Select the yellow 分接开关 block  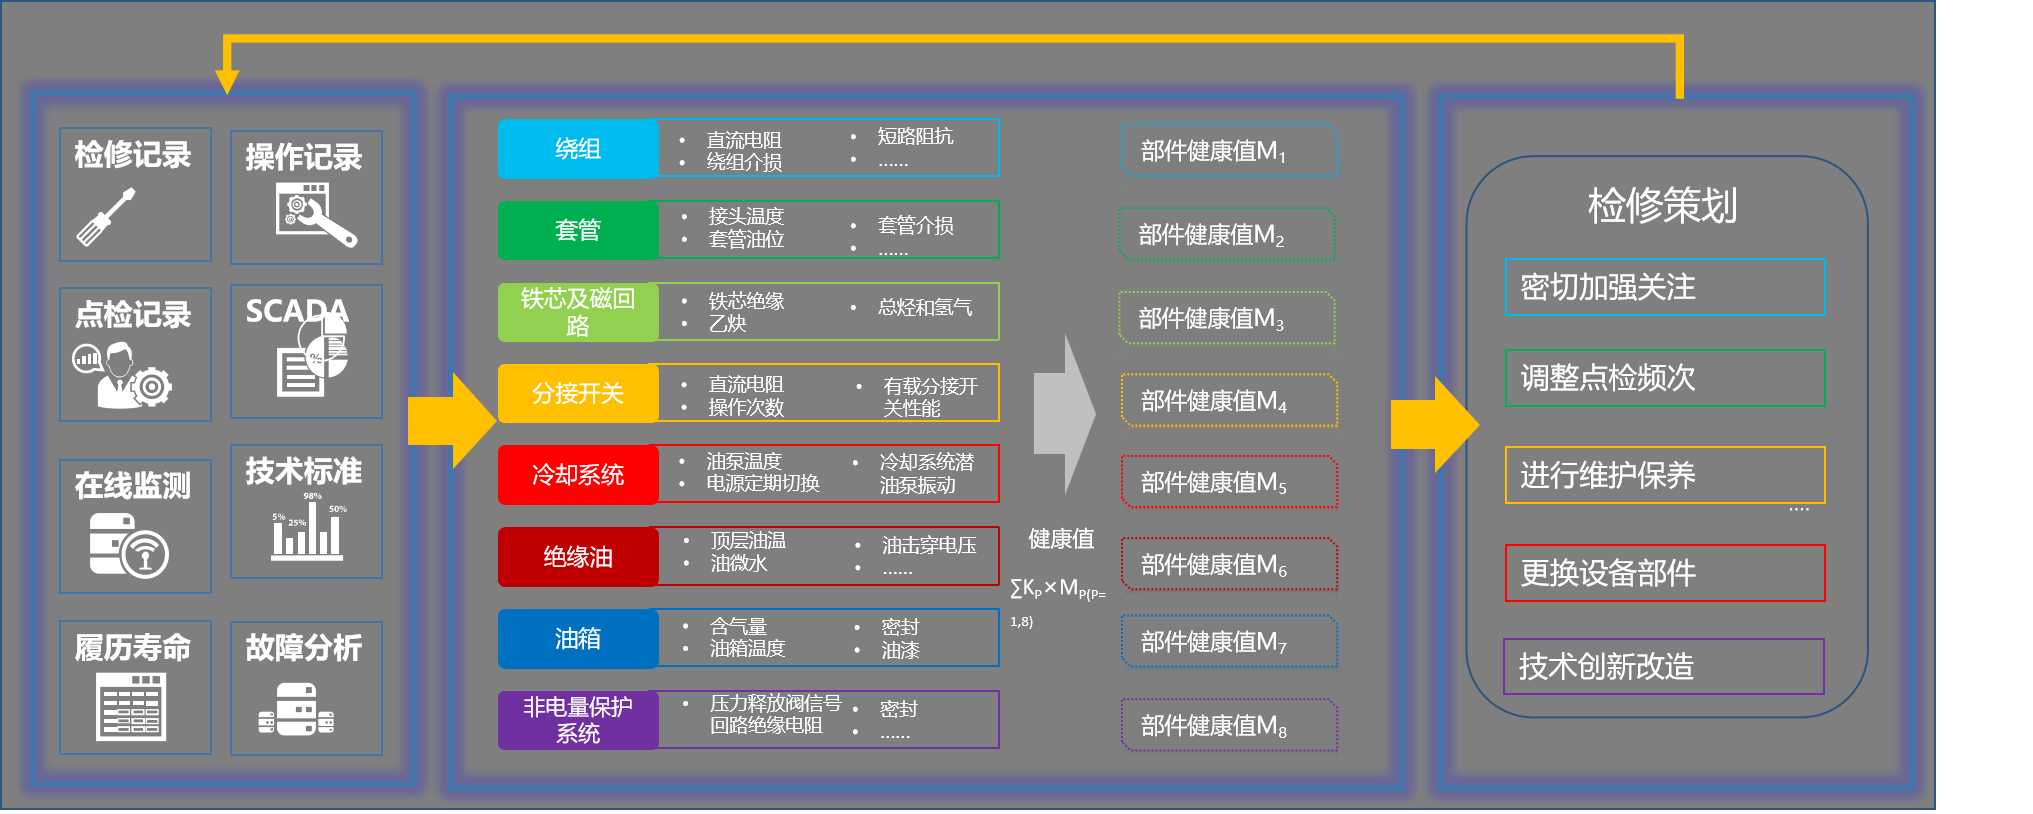[578, 393]
